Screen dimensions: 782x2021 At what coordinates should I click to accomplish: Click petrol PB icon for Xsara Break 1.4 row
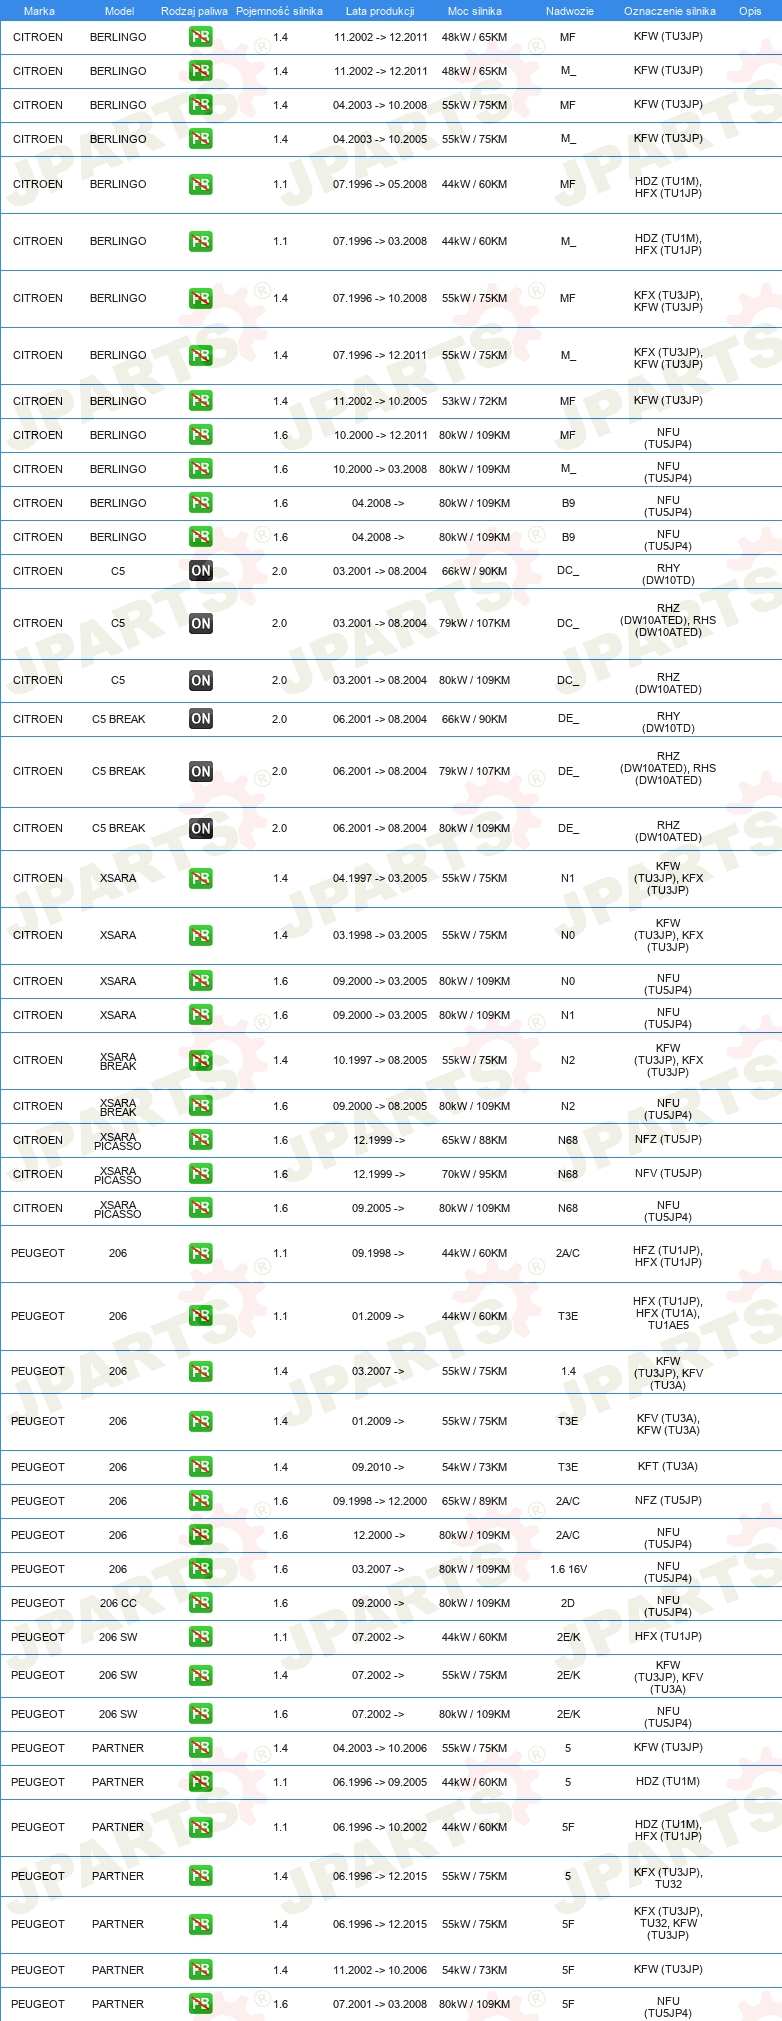point(201,1060)
